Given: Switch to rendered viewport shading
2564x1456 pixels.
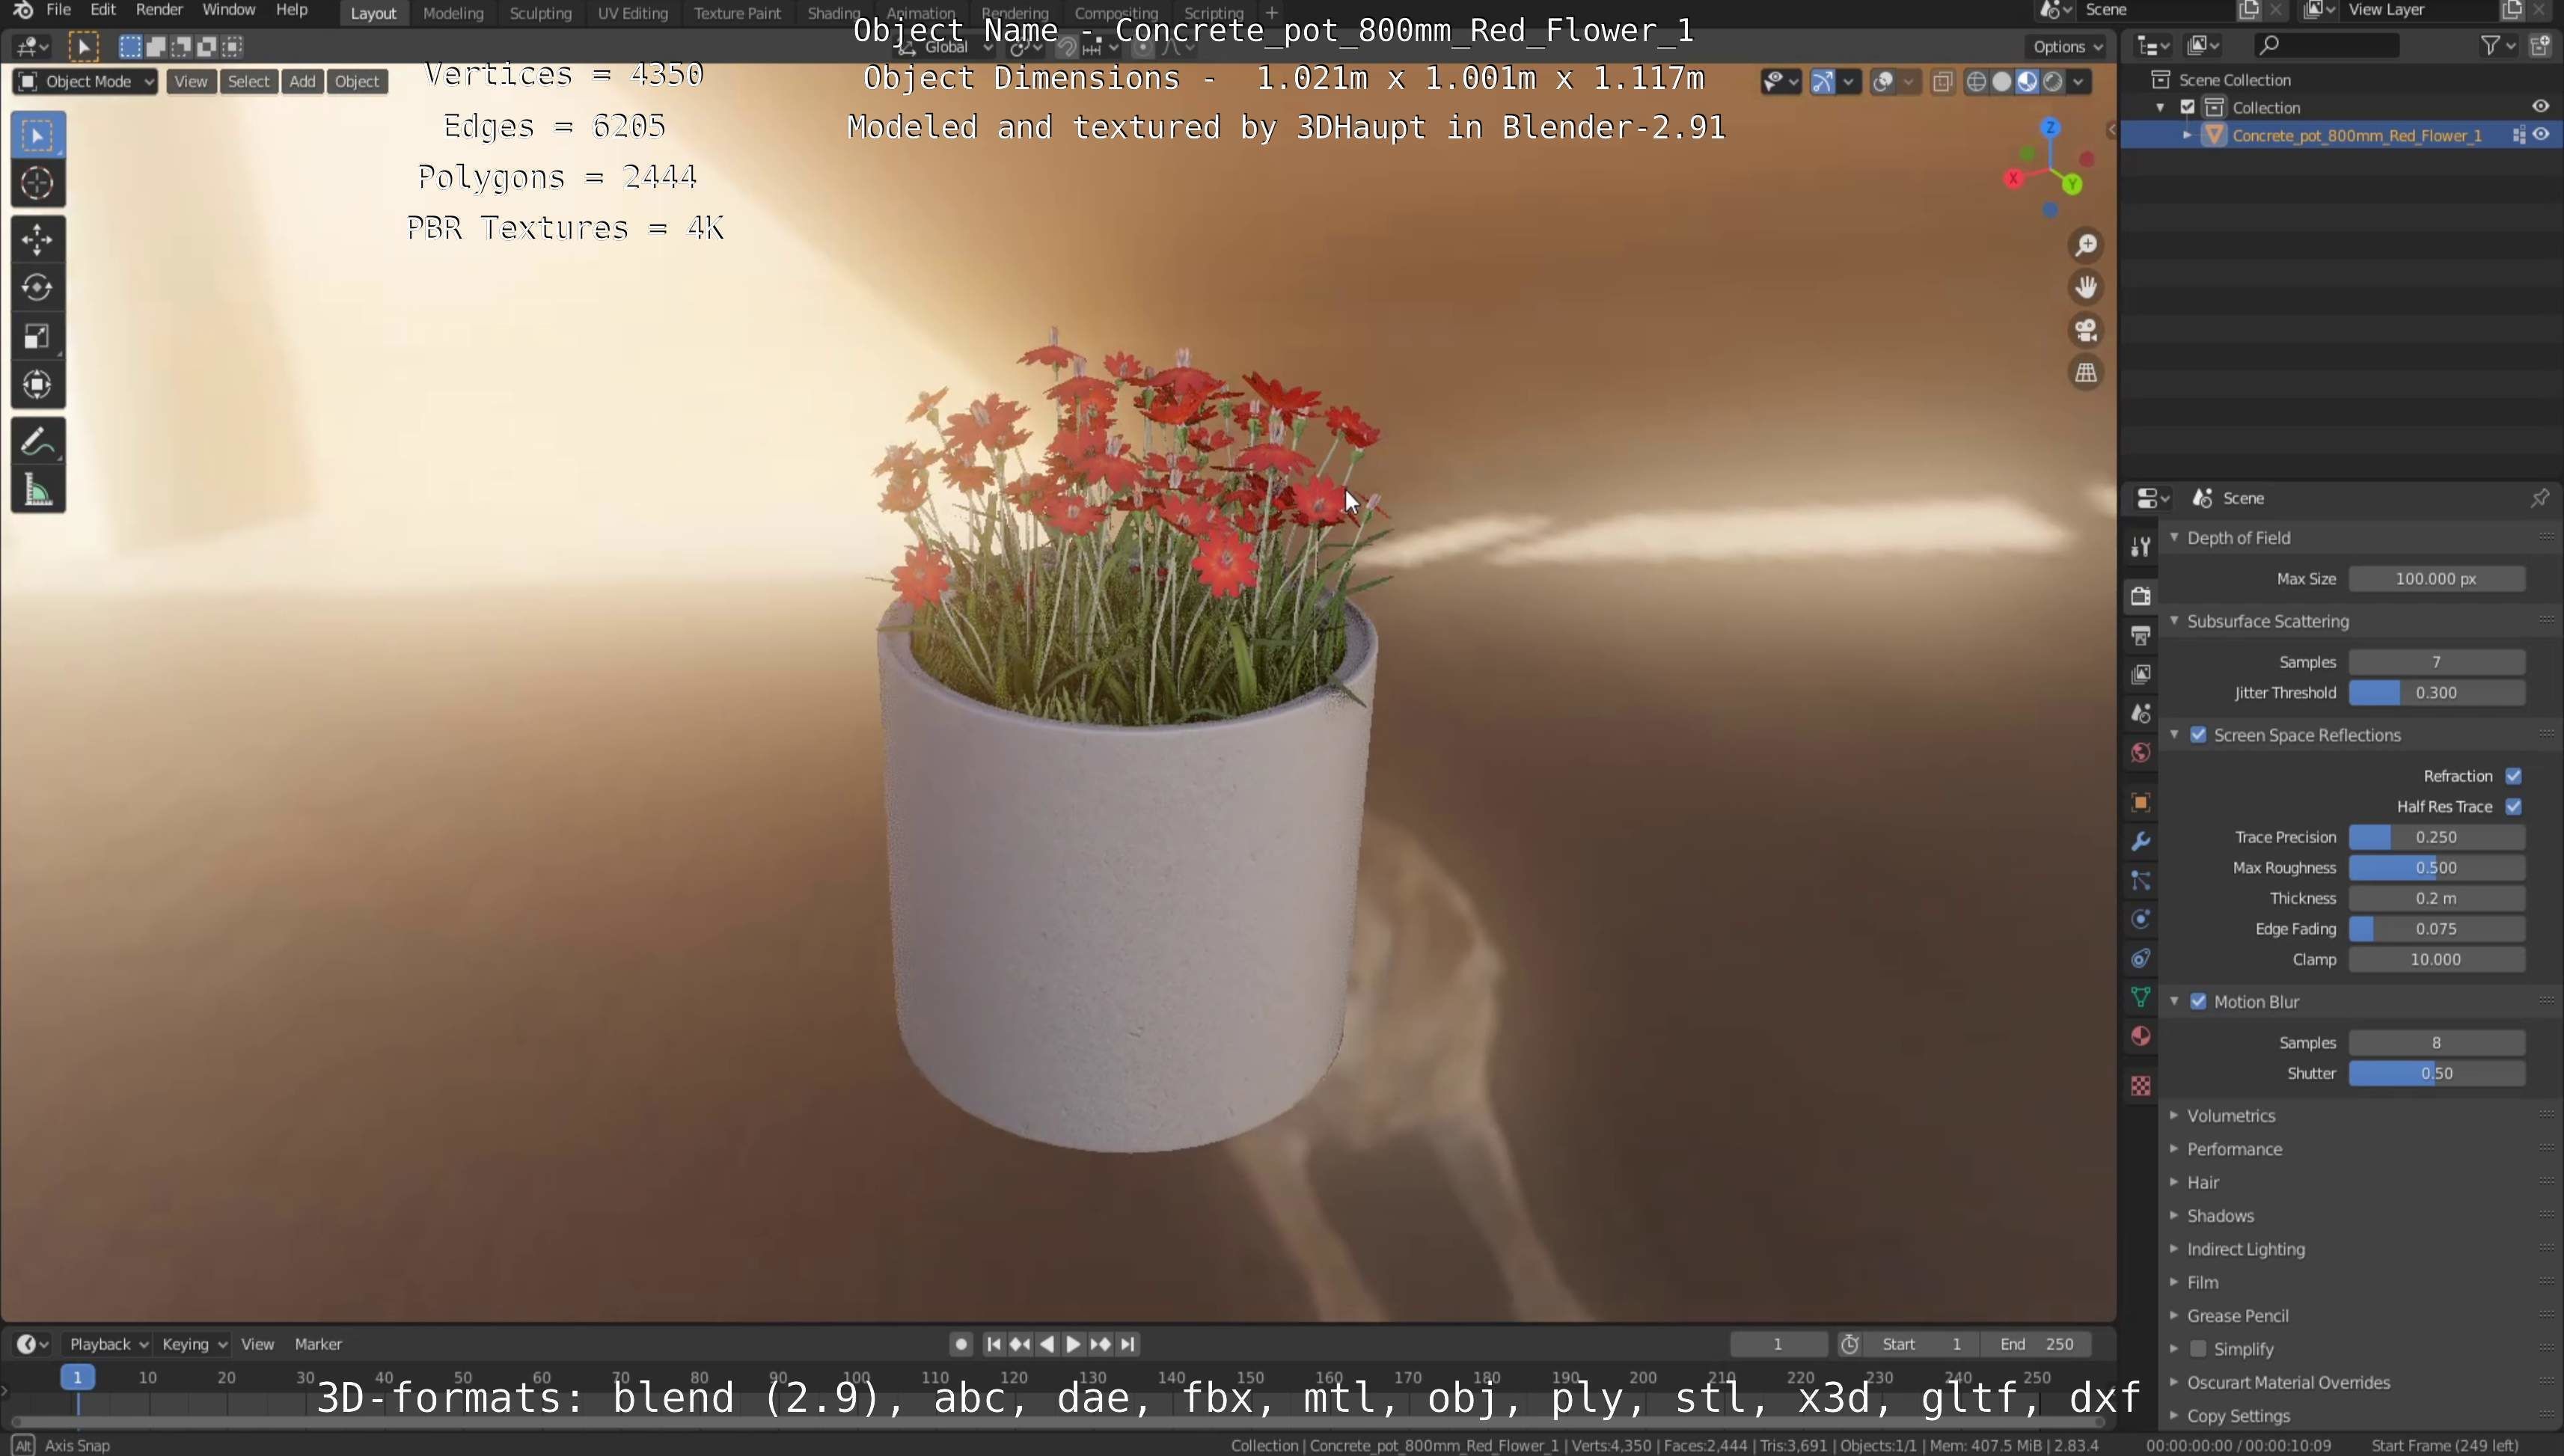Looking at the screenshot, I should click(x=2053, y=82).
